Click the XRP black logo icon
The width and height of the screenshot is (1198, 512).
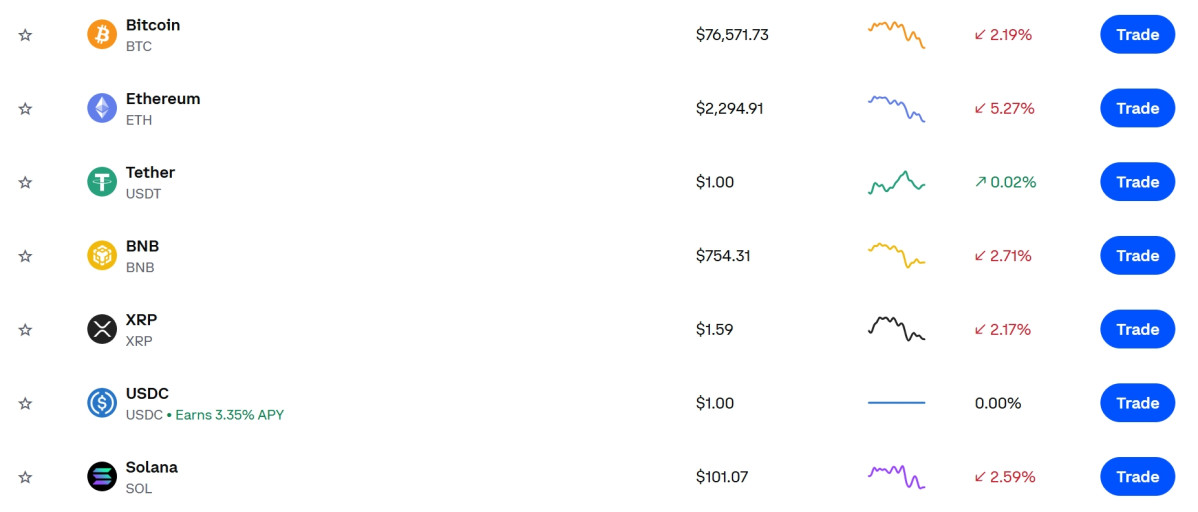click(x=102, y=329)
